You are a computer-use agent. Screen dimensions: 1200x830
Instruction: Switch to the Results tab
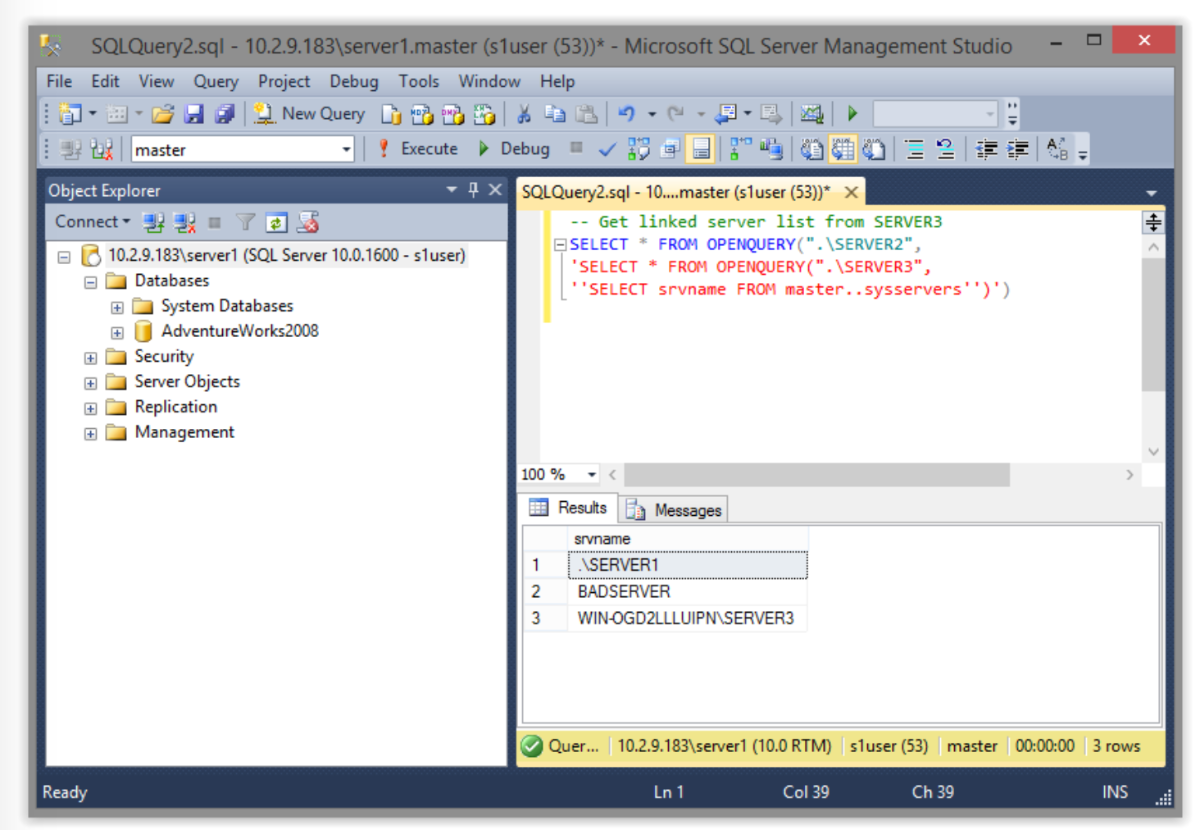pos(568,508)
